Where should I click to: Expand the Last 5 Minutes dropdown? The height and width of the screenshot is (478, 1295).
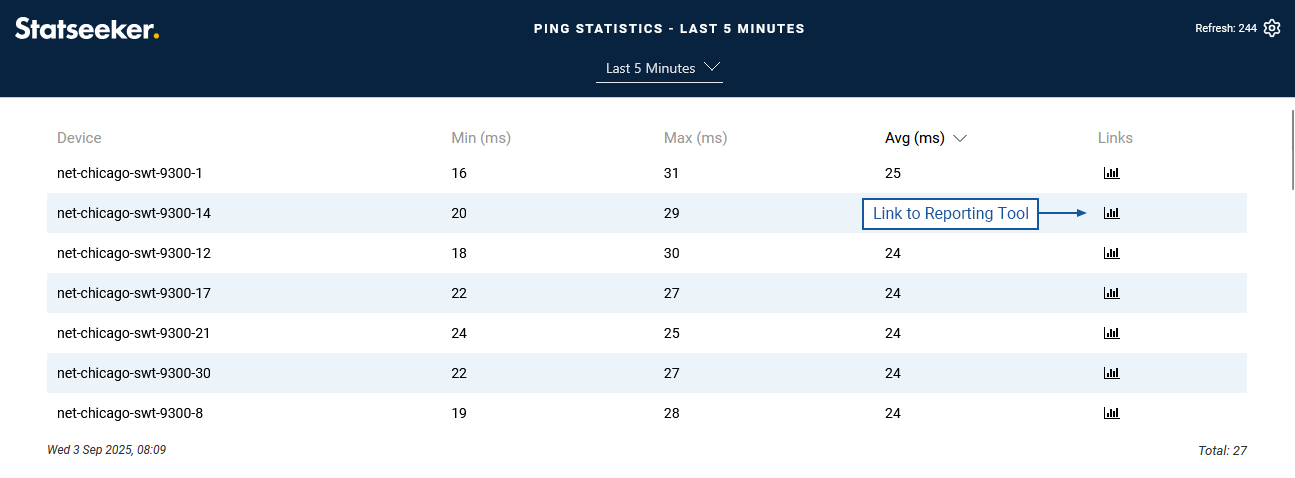659,68
